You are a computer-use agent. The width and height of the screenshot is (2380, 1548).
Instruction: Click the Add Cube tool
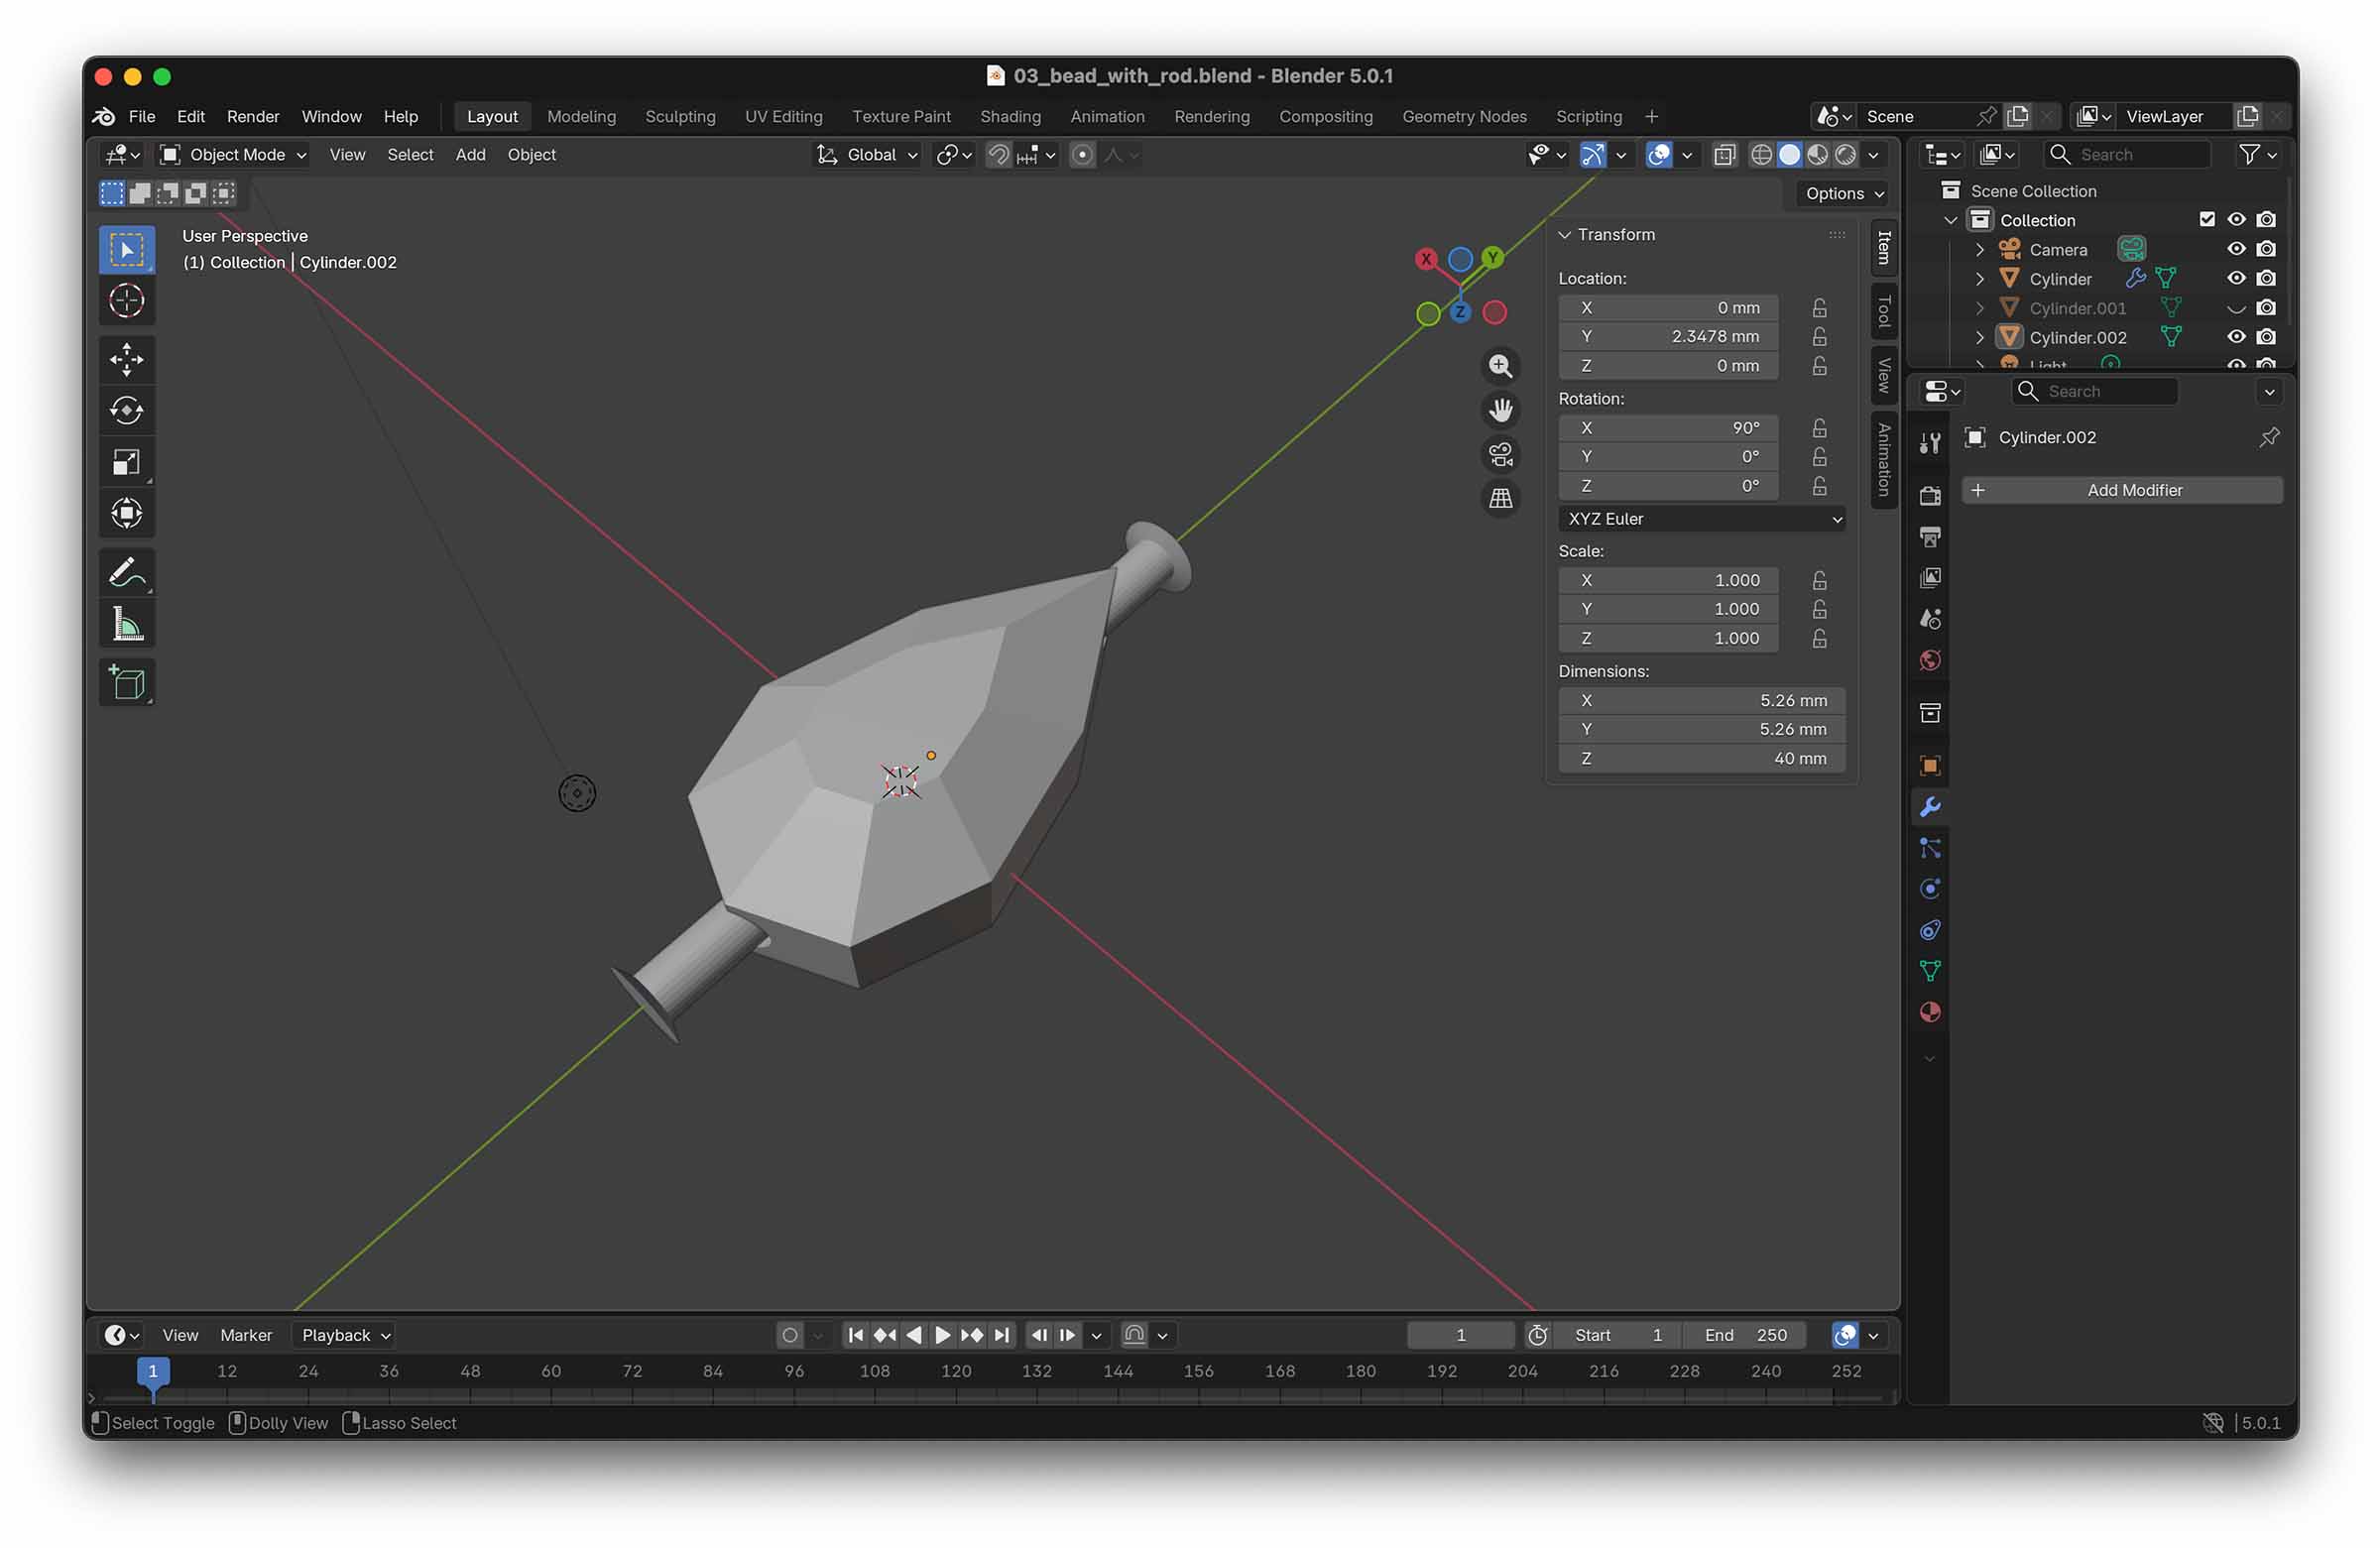[126, 683]
